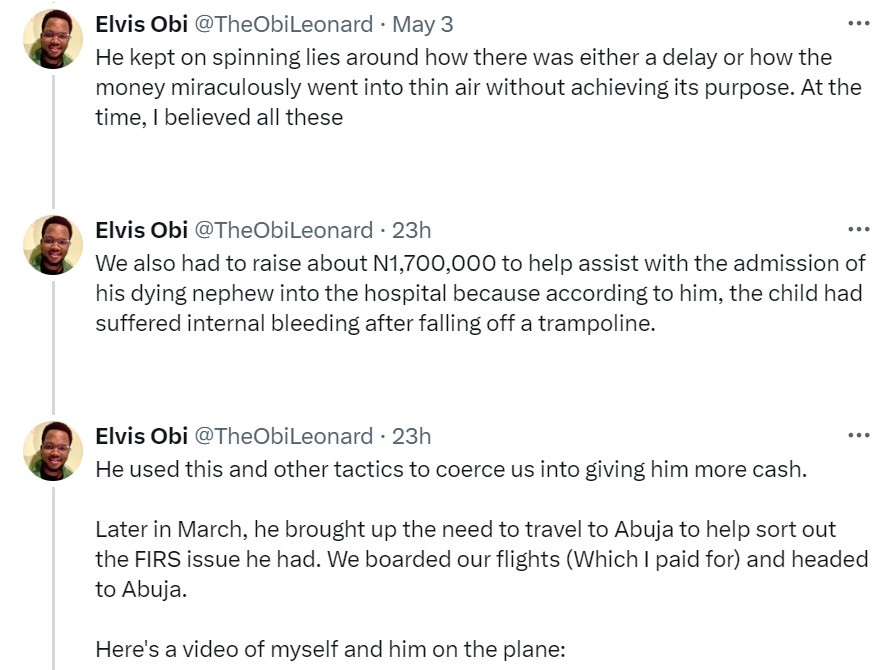Image resolution: width=883 pixels, height=670 pixels.
Task: Select the @TheObiLeonard handle on the hospital admission tweet
Action: click(283, 230)
